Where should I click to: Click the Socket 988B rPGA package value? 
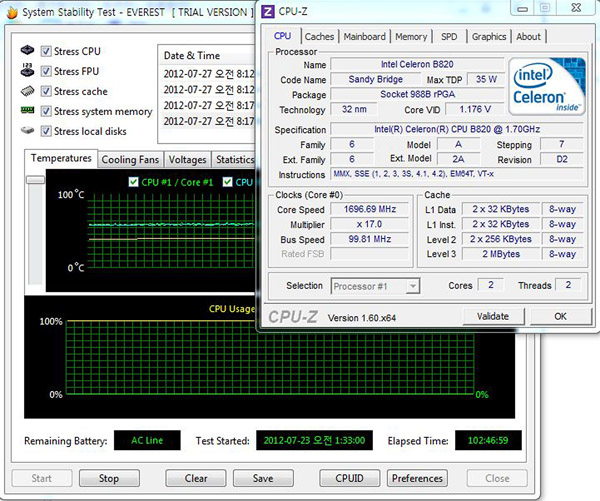coord(417,94)
